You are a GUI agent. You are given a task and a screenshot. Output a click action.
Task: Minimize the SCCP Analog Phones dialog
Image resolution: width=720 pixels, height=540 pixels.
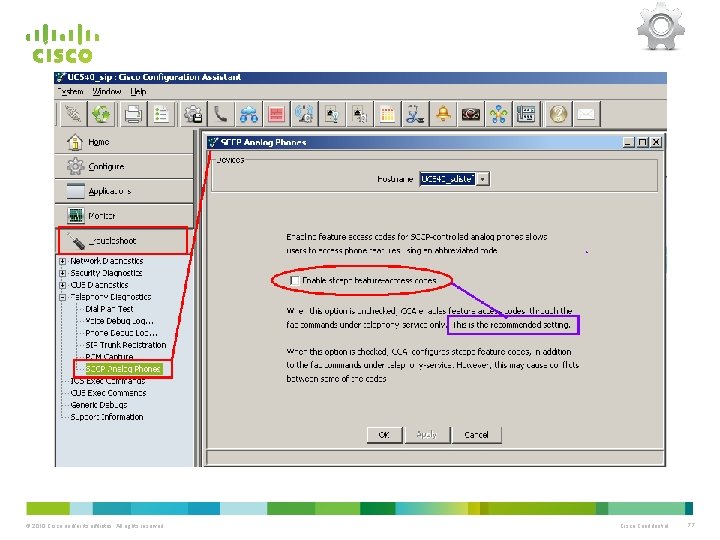(629, 142)
